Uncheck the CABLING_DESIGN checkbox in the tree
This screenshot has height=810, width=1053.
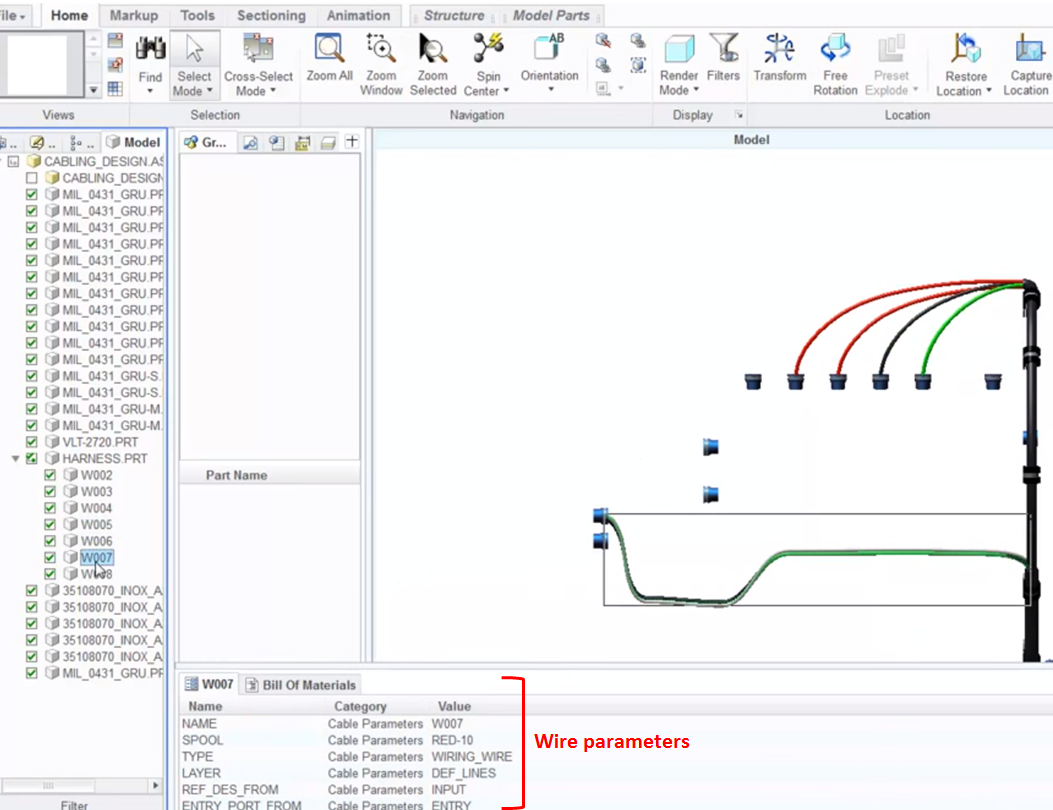coord(32,177)
